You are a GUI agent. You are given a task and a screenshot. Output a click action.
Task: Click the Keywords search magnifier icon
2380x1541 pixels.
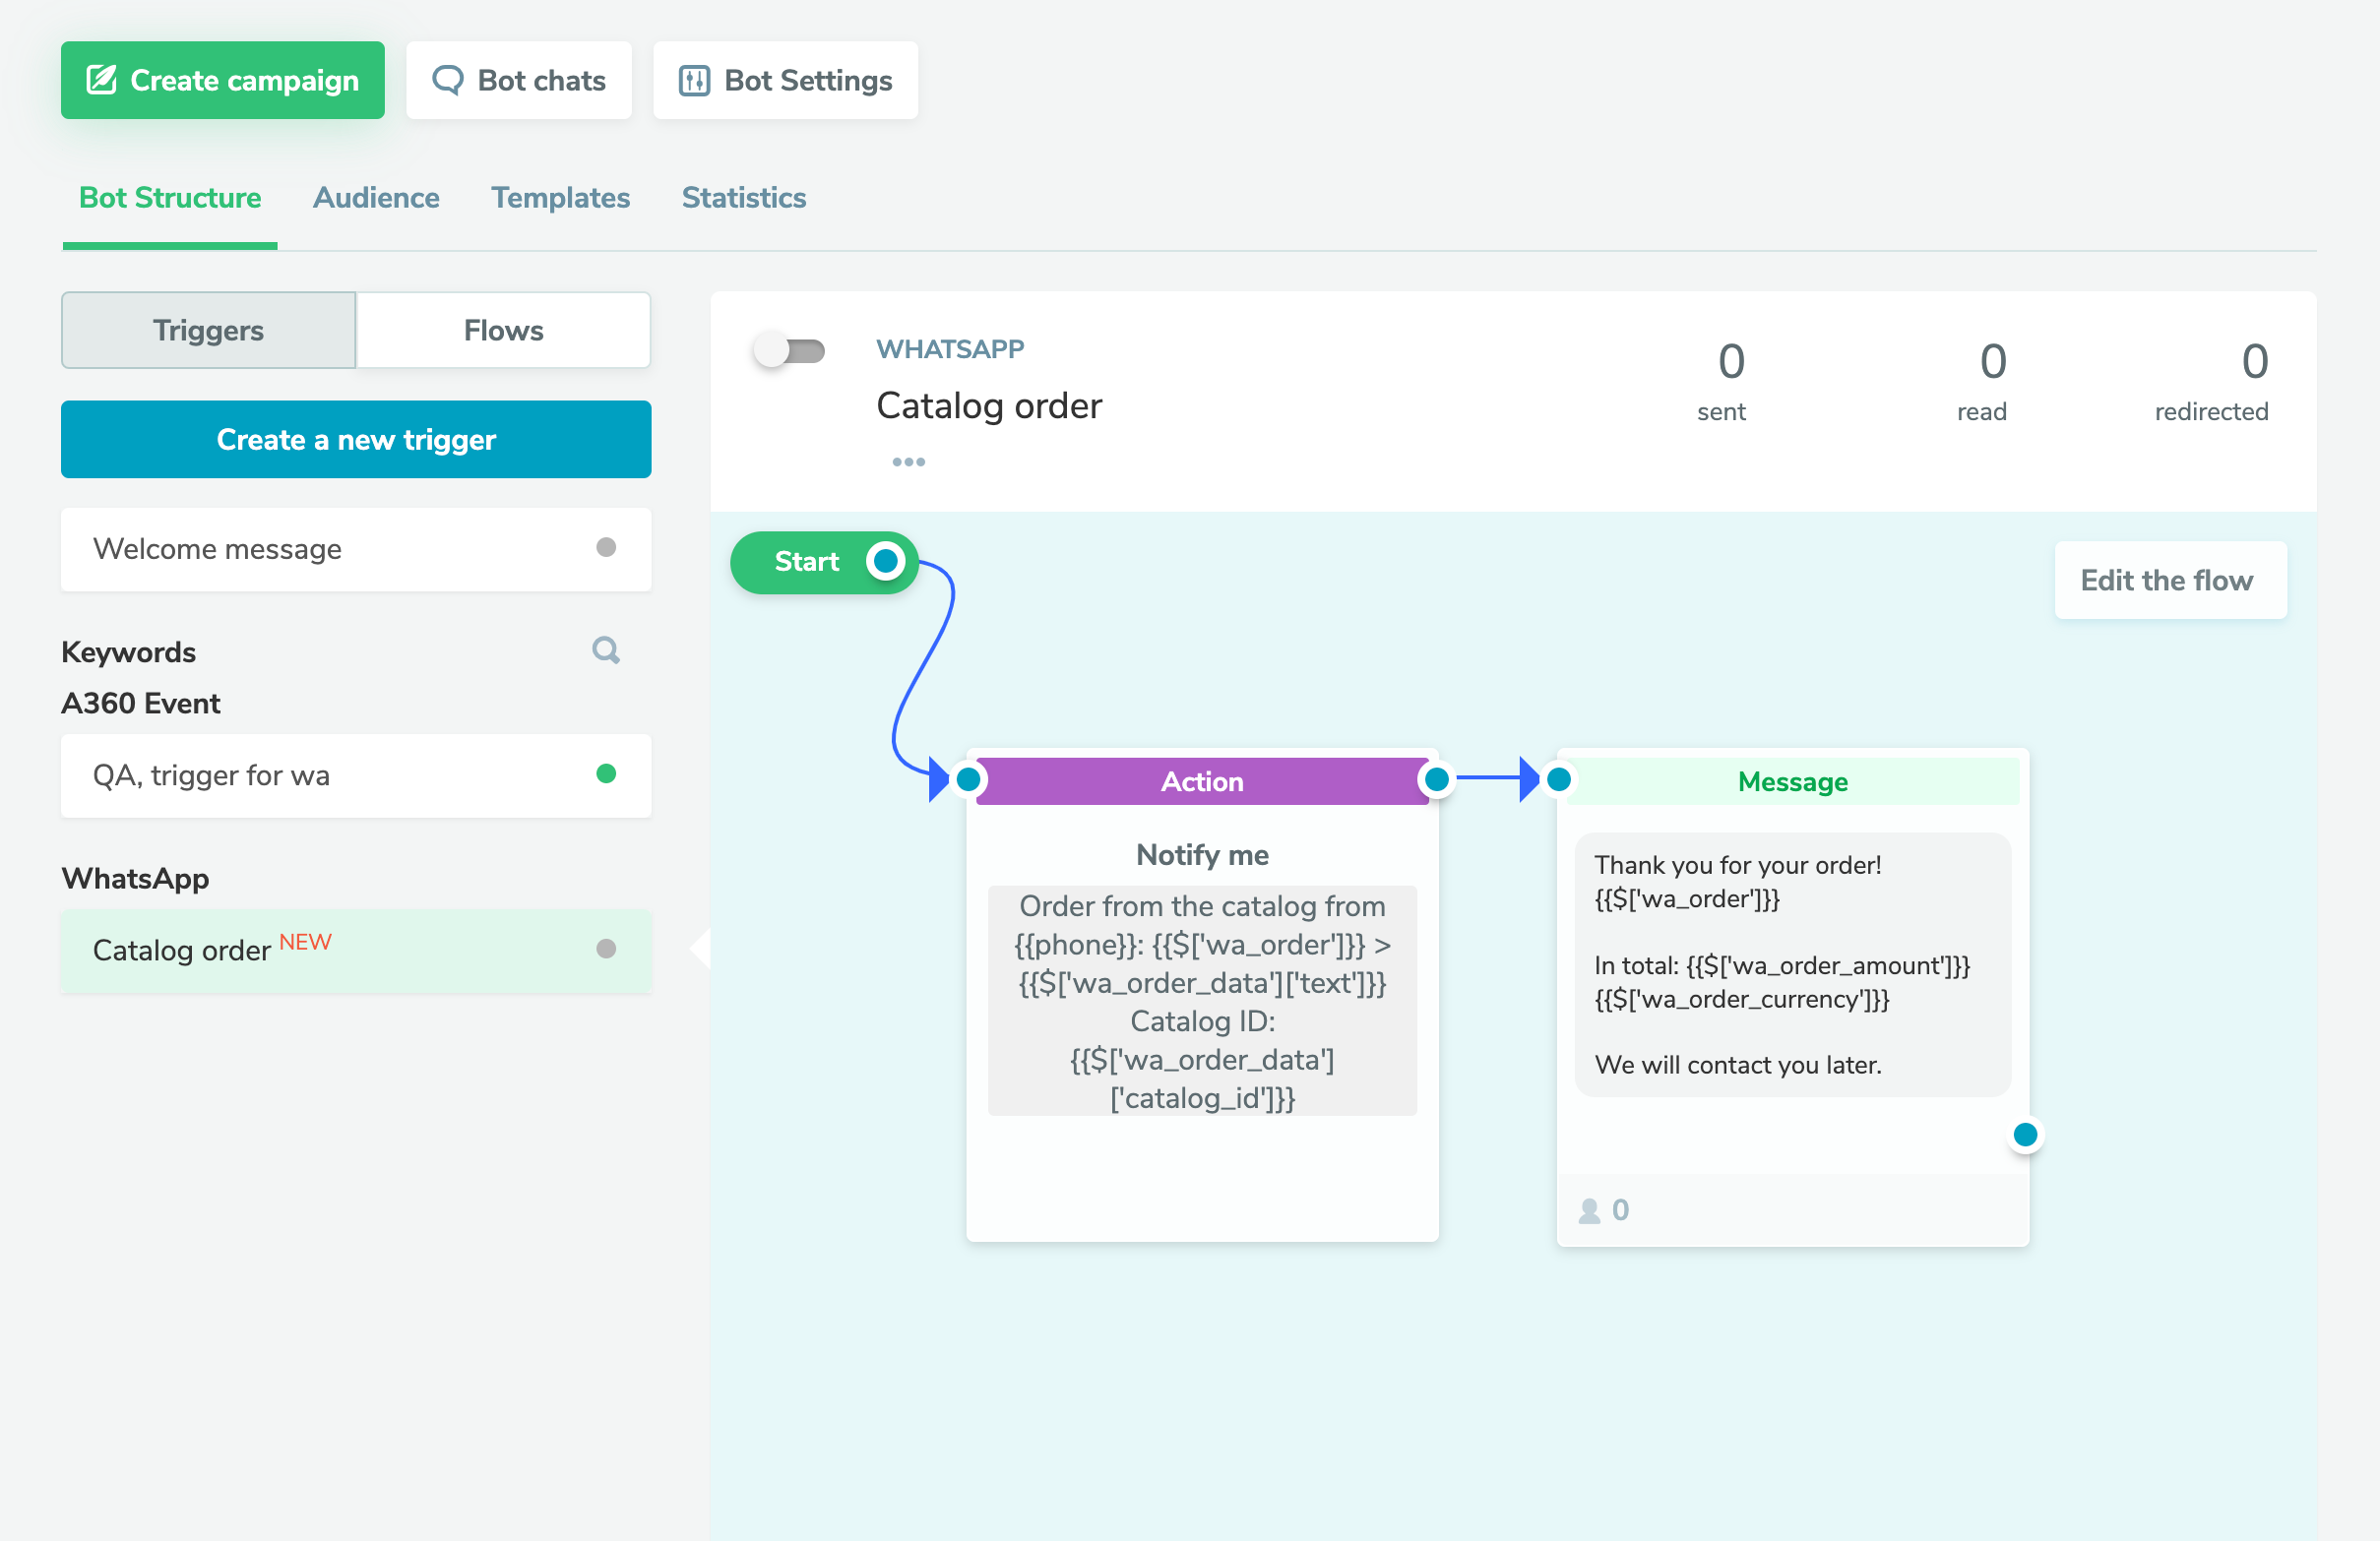click(605, 651)
